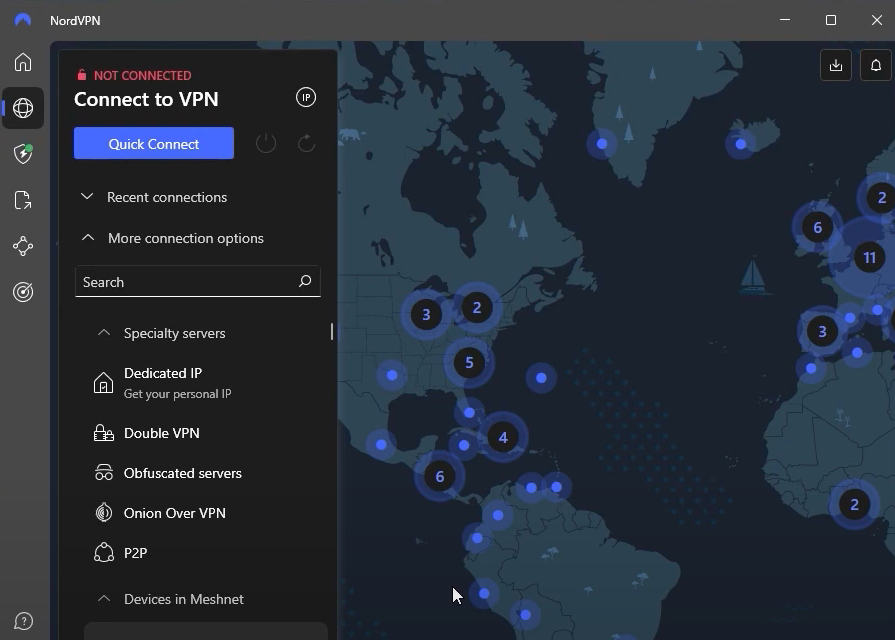Click the download updates icon

836,65
